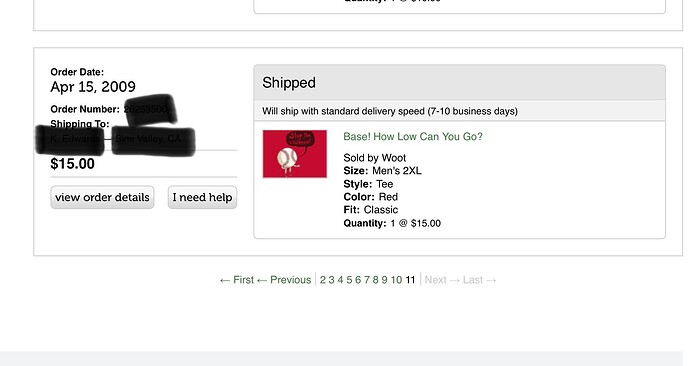Jump to page 3 in pagination
This screenshot has height=366, width=690.
tap(331, 280)
